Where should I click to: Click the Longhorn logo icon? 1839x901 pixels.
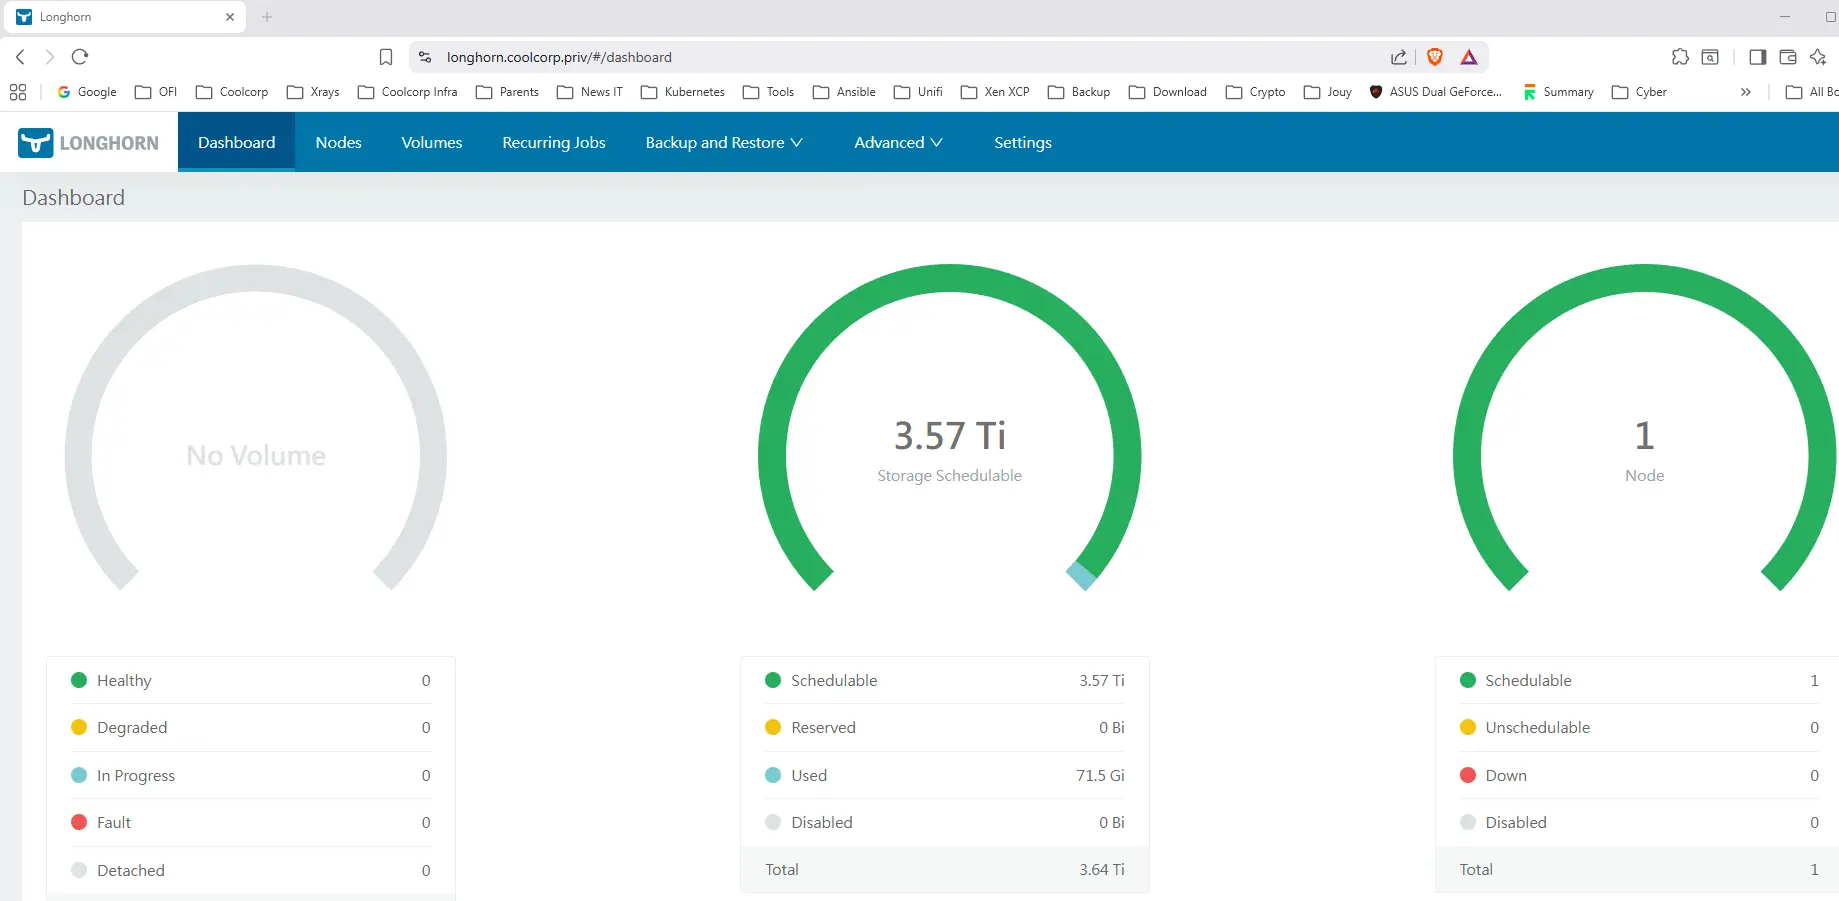click(36, 143)
